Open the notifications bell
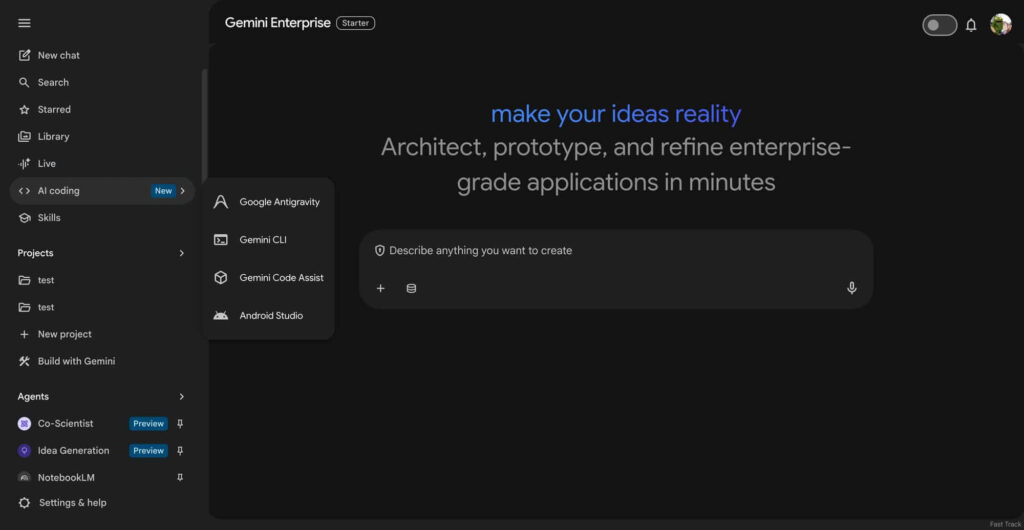This screenshot has height=530, width=1024. click(971, 25)
